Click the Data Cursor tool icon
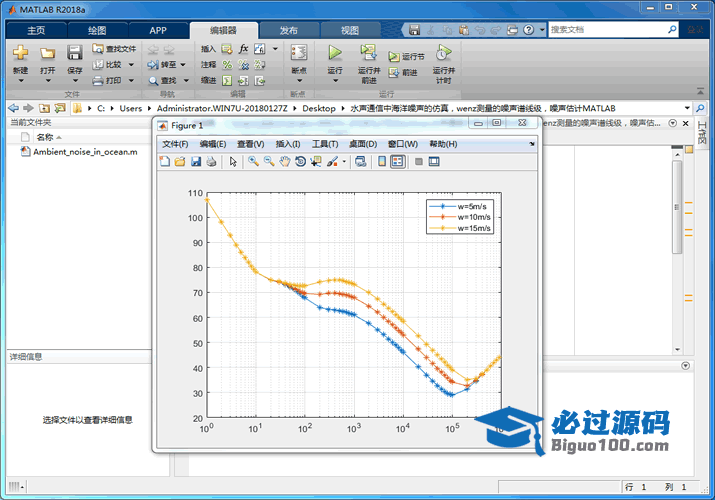Image resolution: width=715 pixels, height=500 pixels. [316, 162]
